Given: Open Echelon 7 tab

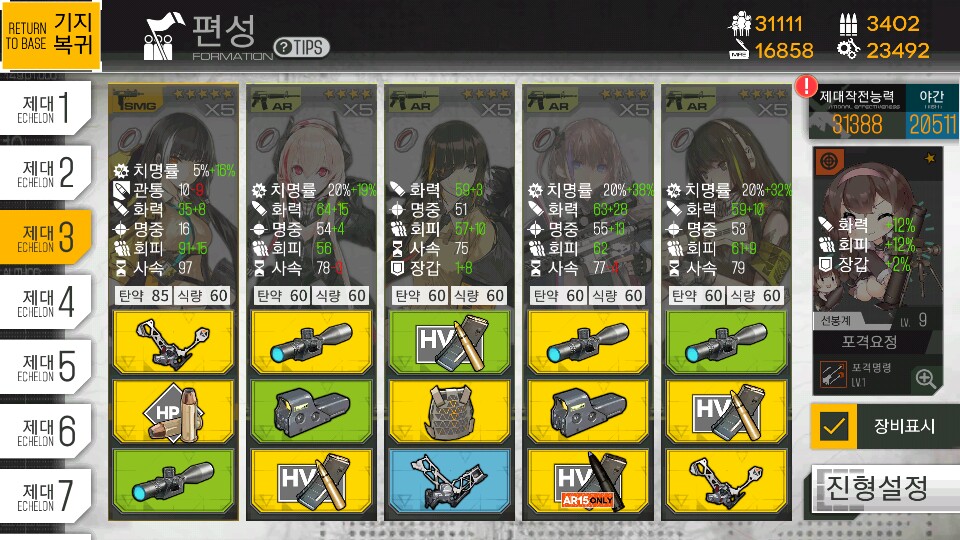Looking at the screenshot, I should click(x=46, y=497).
